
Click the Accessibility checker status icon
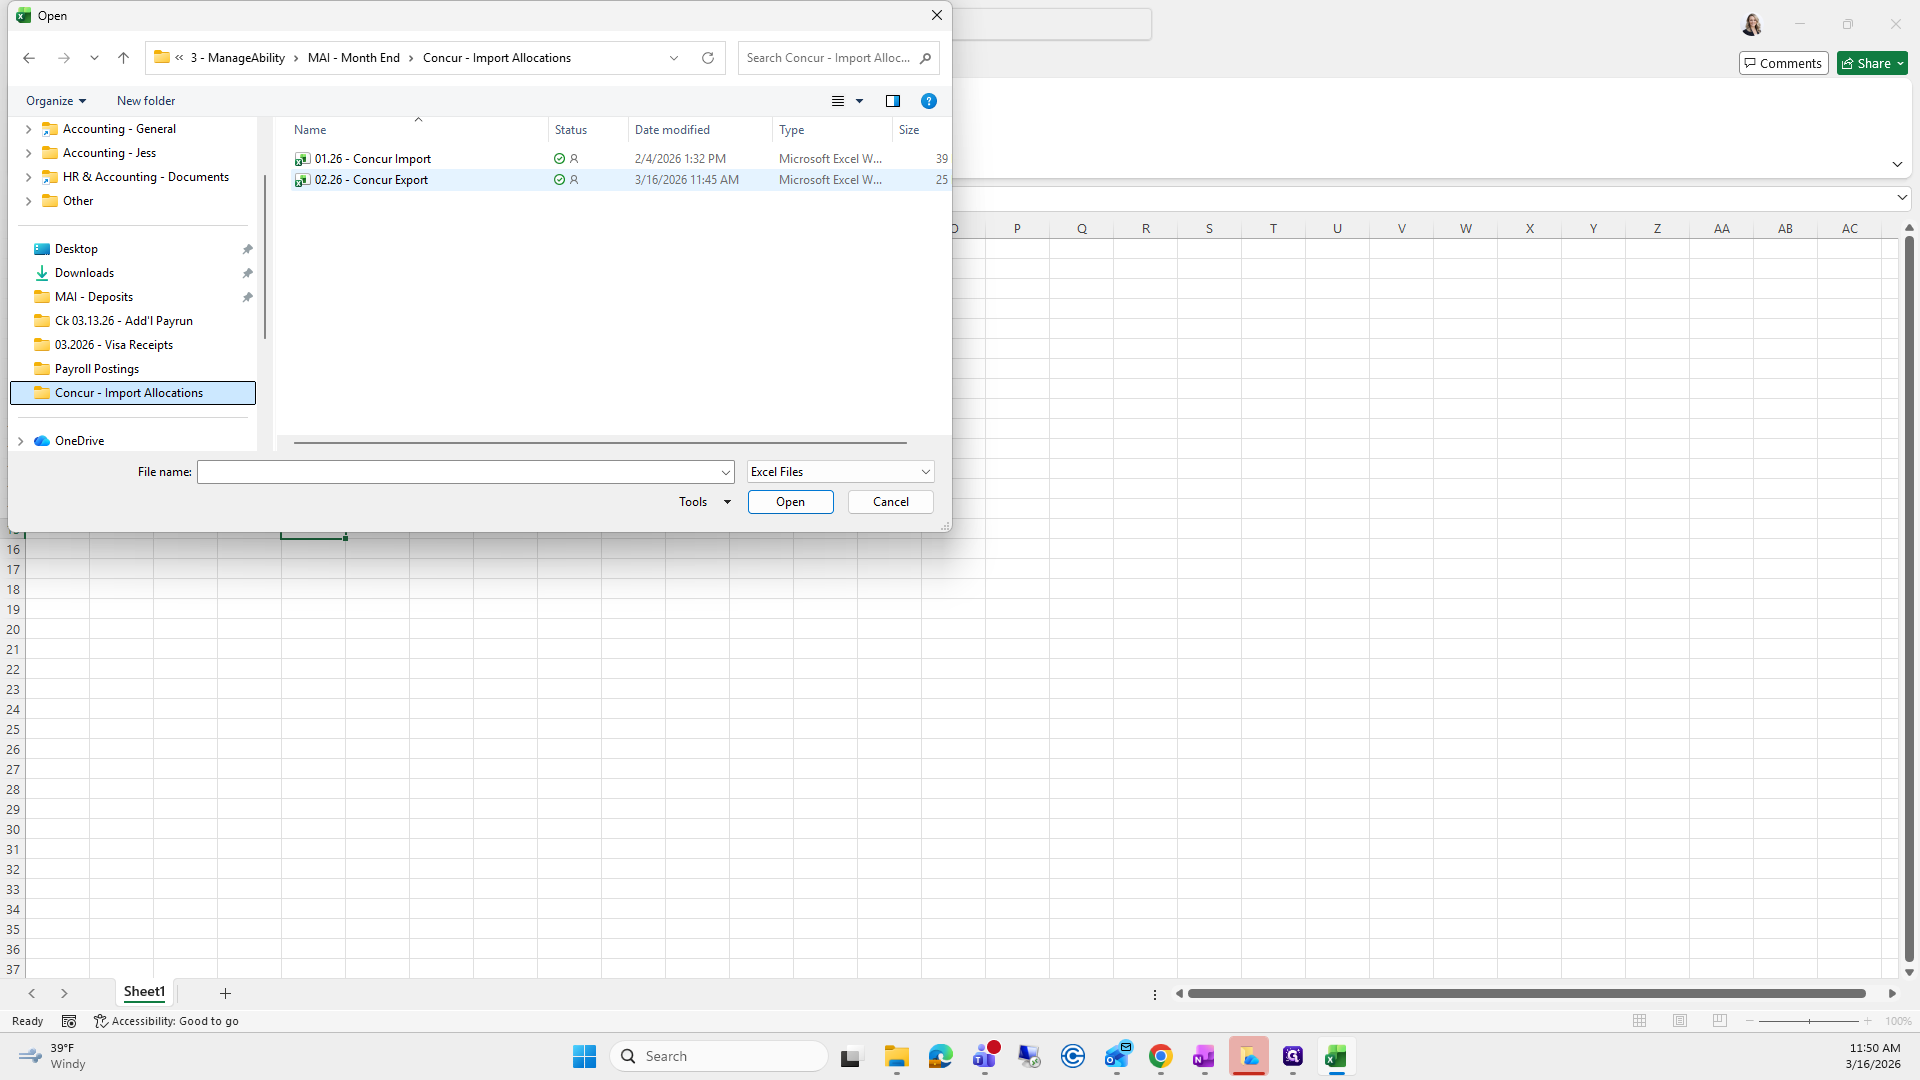coord(100,1021)
